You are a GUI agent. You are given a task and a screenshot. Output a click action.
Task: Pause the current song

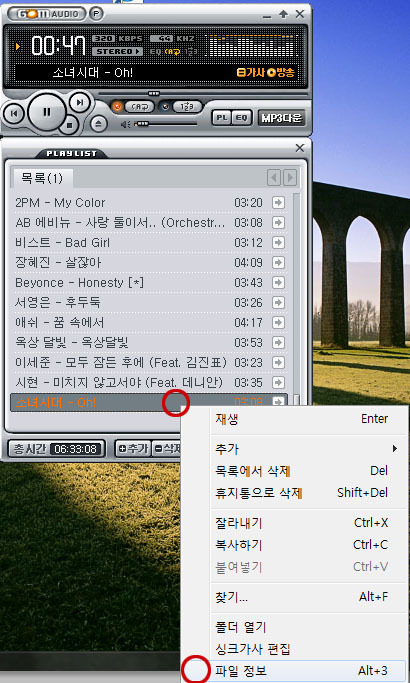tap(47, 112)
